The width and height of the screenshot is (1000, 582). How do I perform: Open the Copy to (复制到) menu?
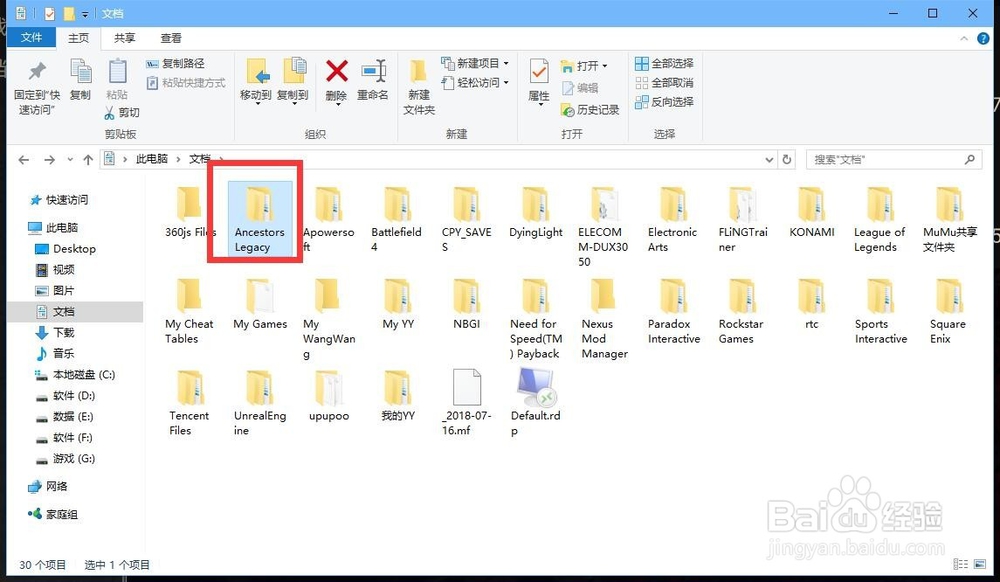click(x=293, y=80)
